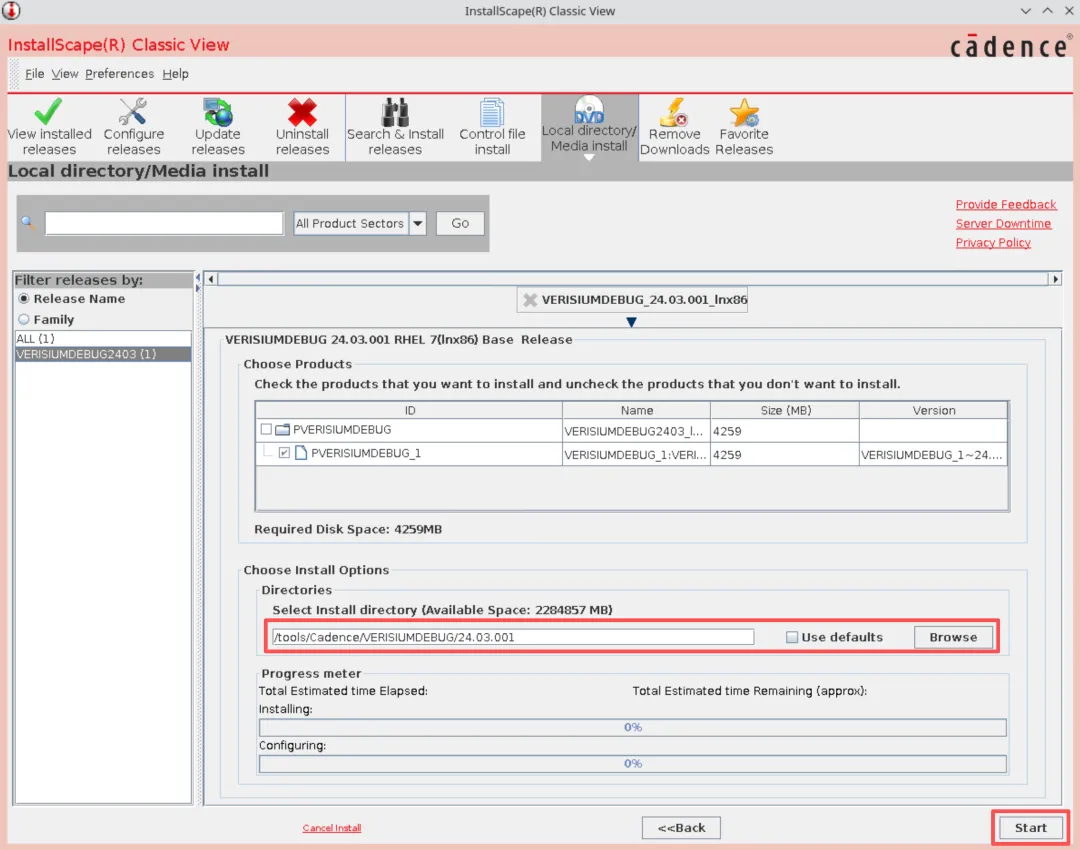This screenshot has height=850, width=1080.
Task: Click the Name column header
Action: click(636, 411)
